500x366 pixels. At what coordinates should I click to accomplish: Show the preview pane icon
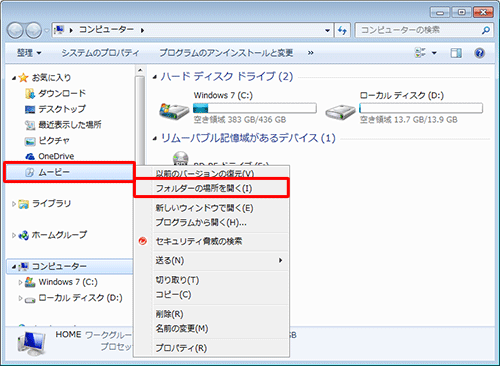[456, 53]
